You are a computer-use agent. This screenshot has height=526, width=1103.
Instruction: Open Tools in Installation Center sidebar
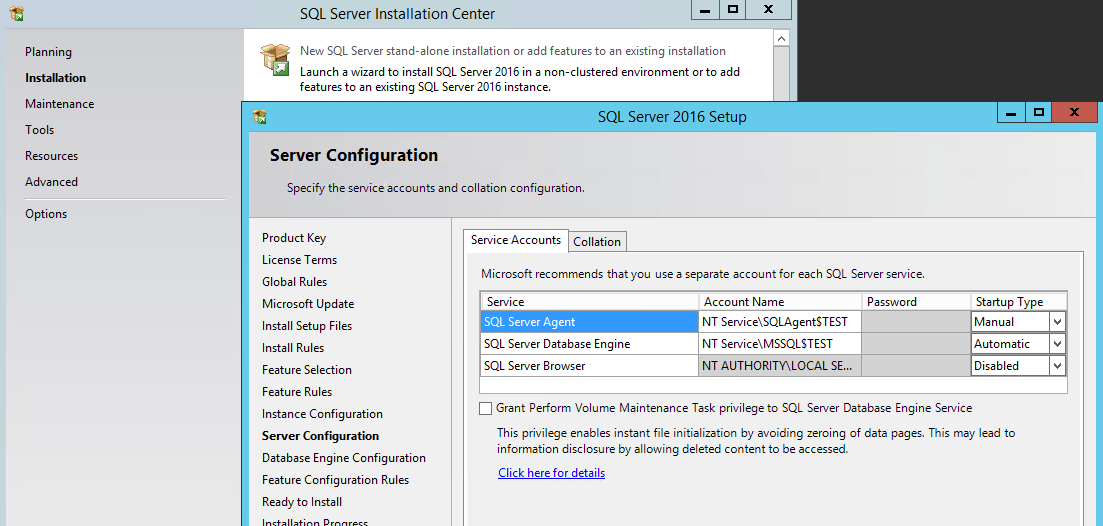39,130
